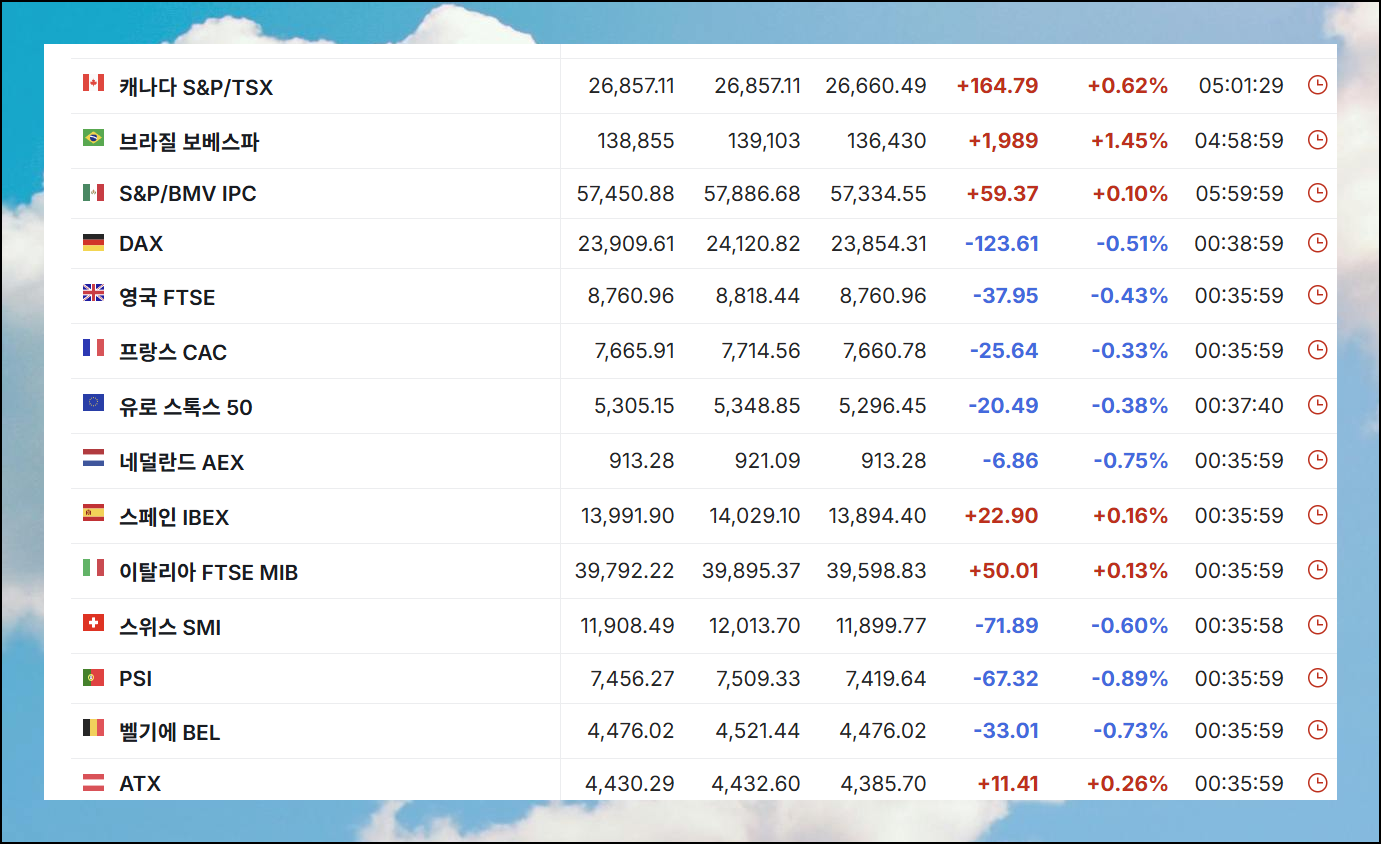Open the 스페인 IBEX index link
Screen dimensions: 1381x844
174,517
